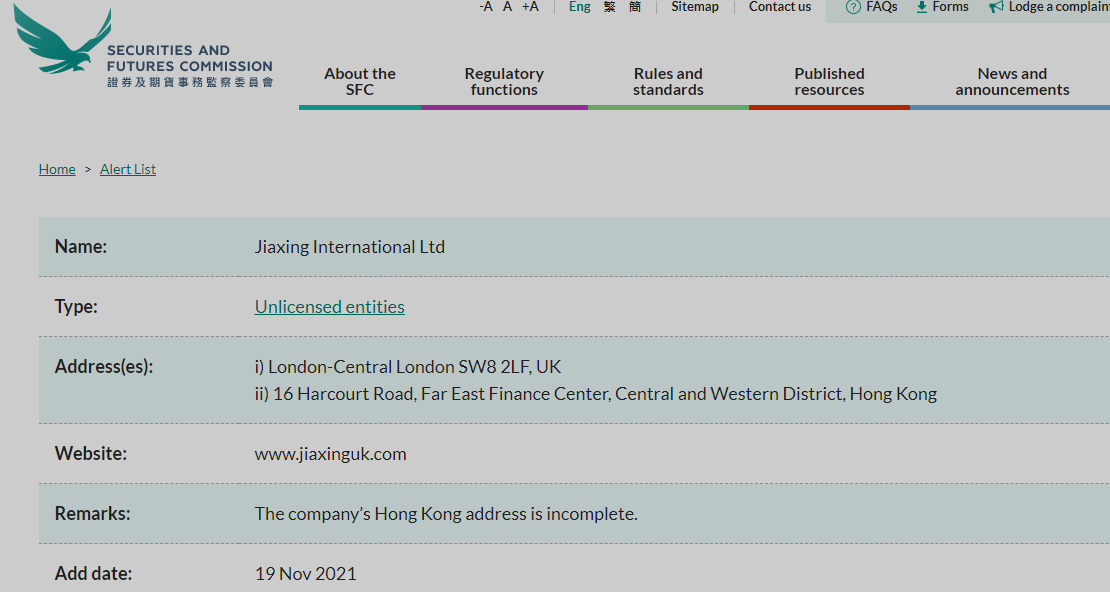Reset font size with the plain A
The width and height of the screenshot is (1110, 592).
pos(508,6)
